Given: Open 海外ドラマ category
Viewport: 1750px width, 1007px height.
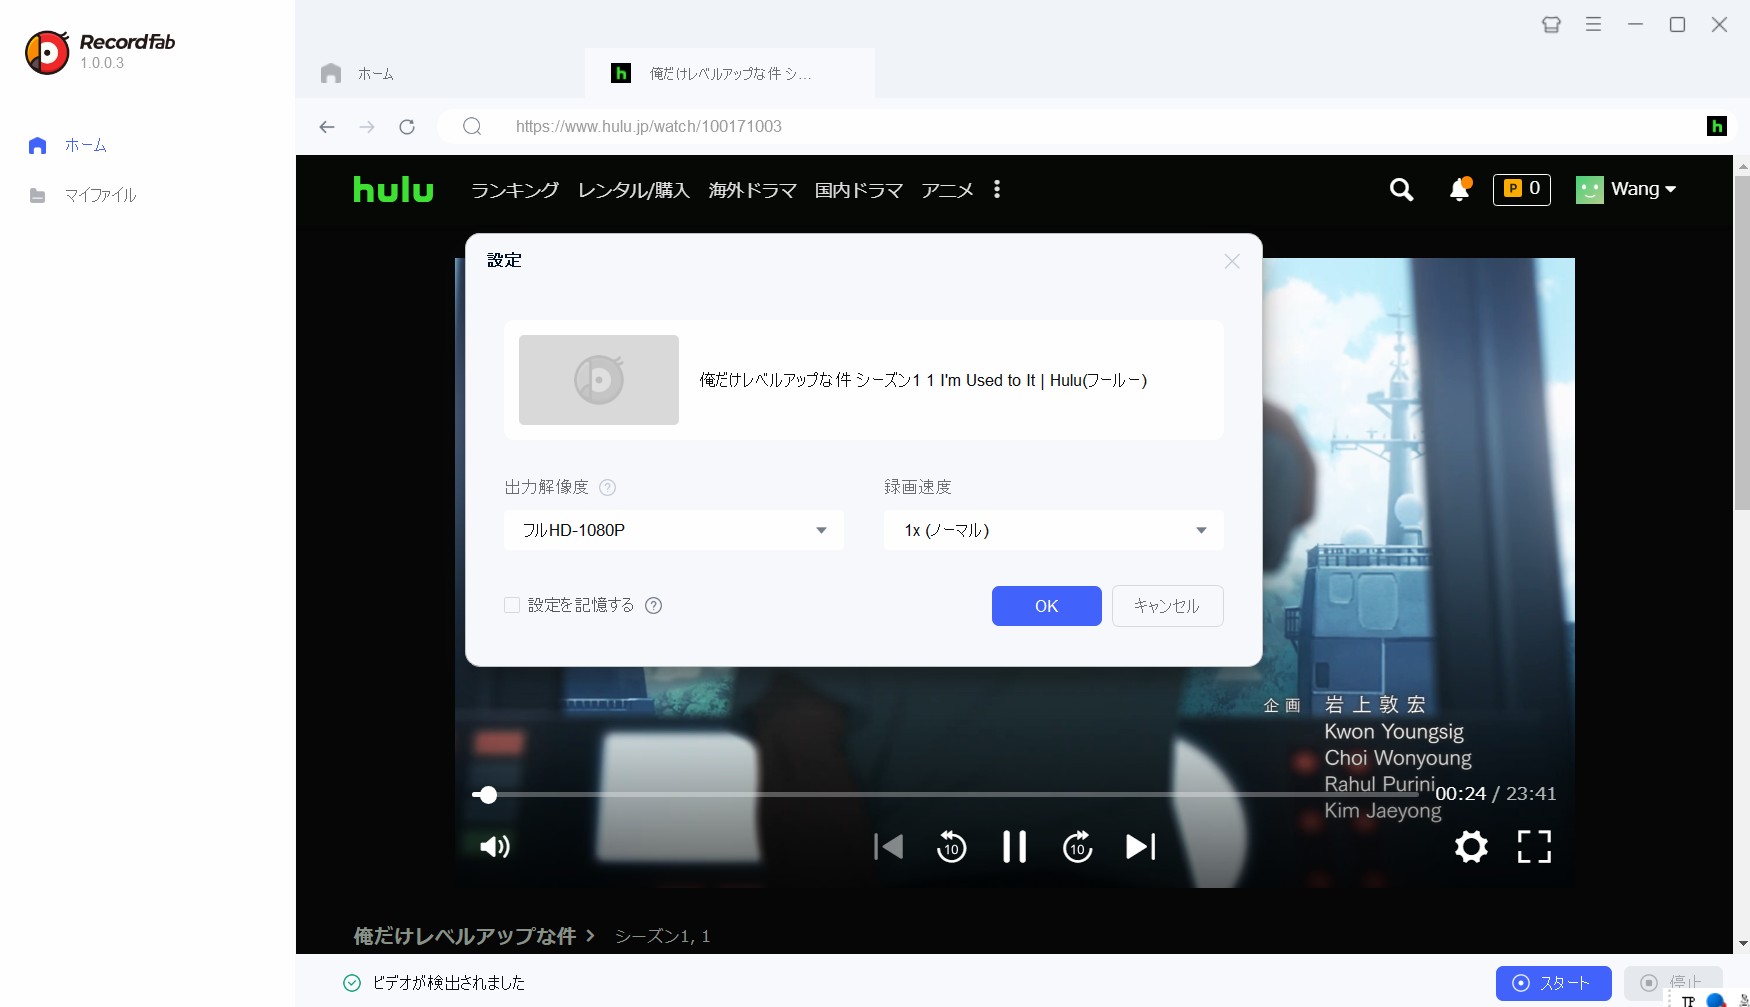Looking at the screenshot, I should tap(752, 190).
